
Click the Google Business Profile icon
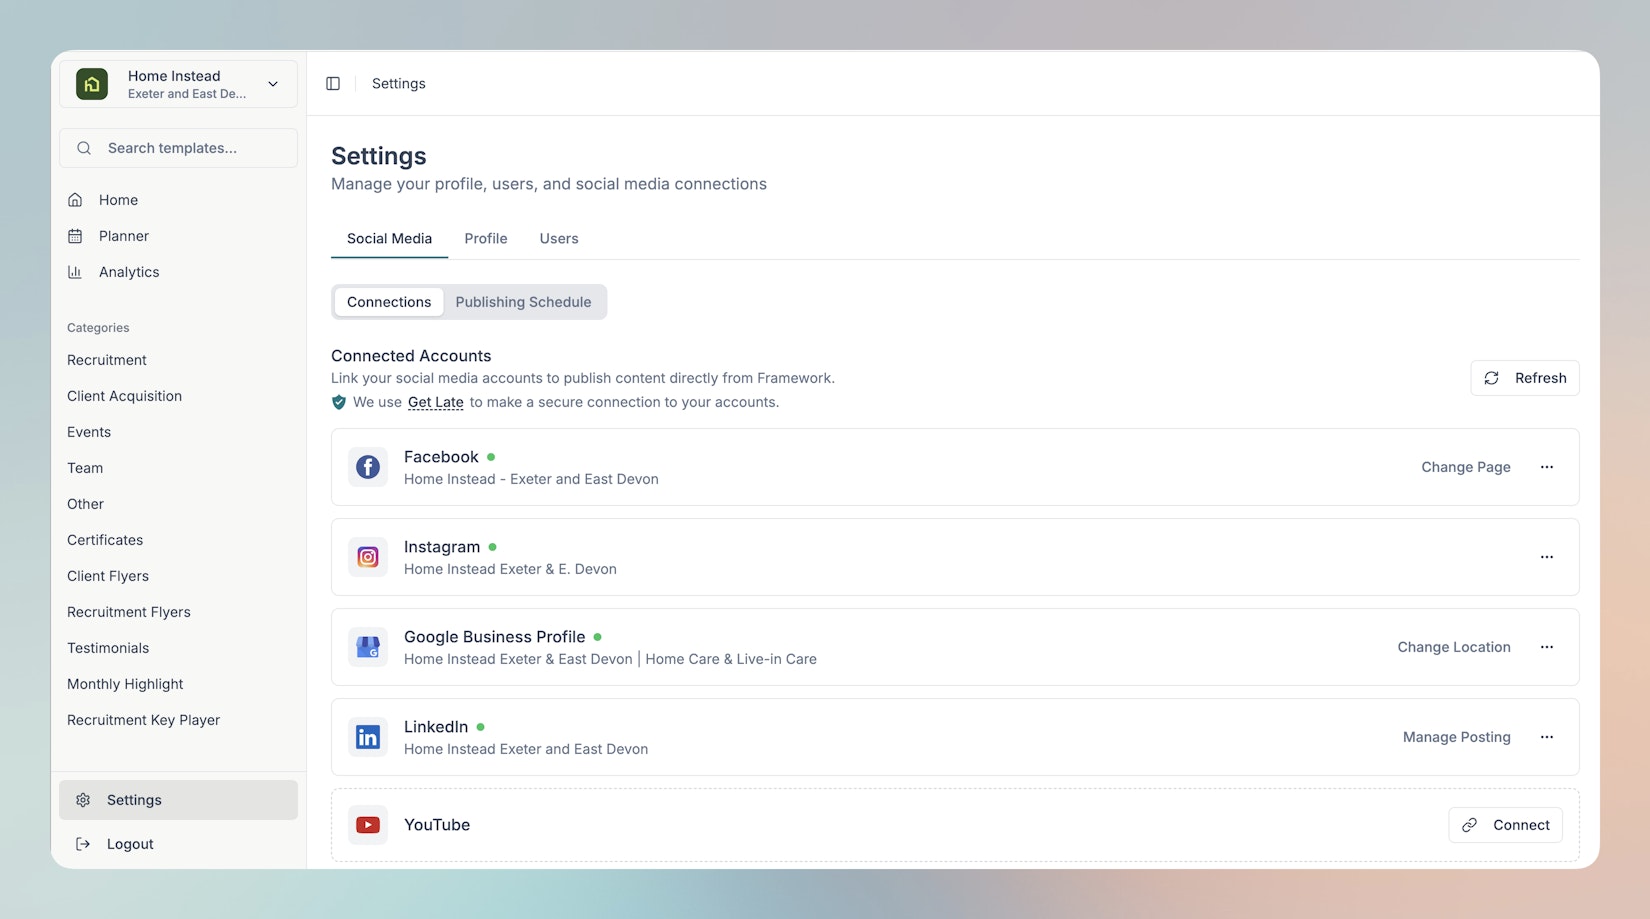368,647
